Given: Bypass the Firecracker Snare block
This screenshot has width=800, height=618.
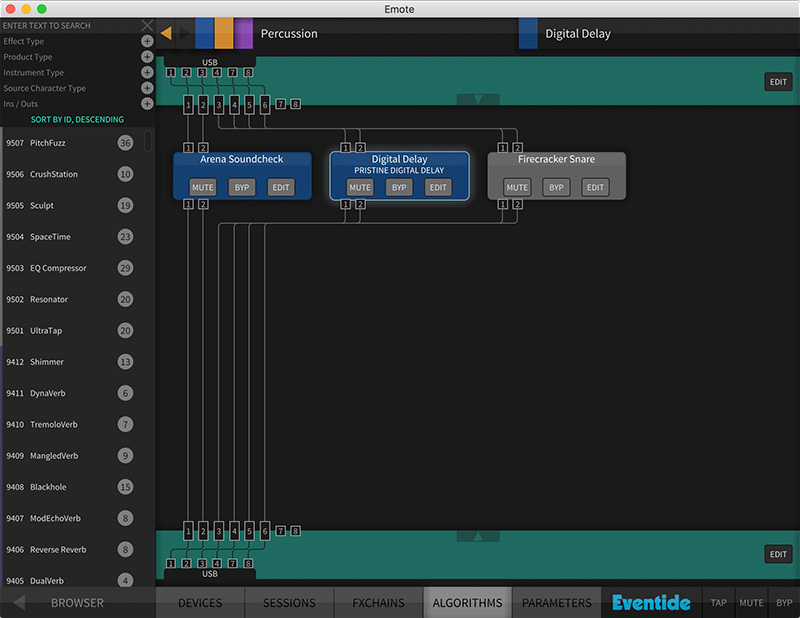Looking at the screenshot, I should 556,187.
